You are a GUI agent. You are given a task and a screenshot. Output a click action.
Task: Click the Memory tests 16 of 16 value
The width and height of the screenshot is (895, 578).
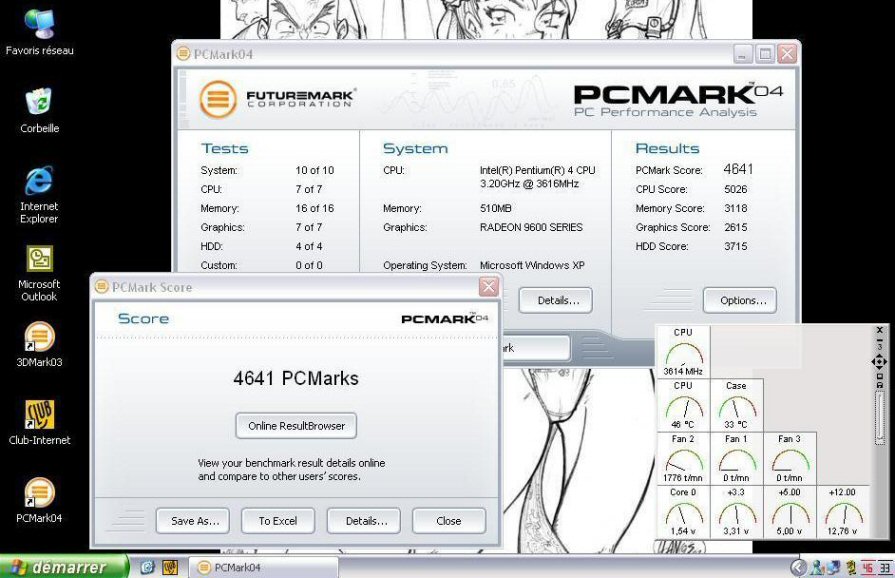[x=315, y=208]
